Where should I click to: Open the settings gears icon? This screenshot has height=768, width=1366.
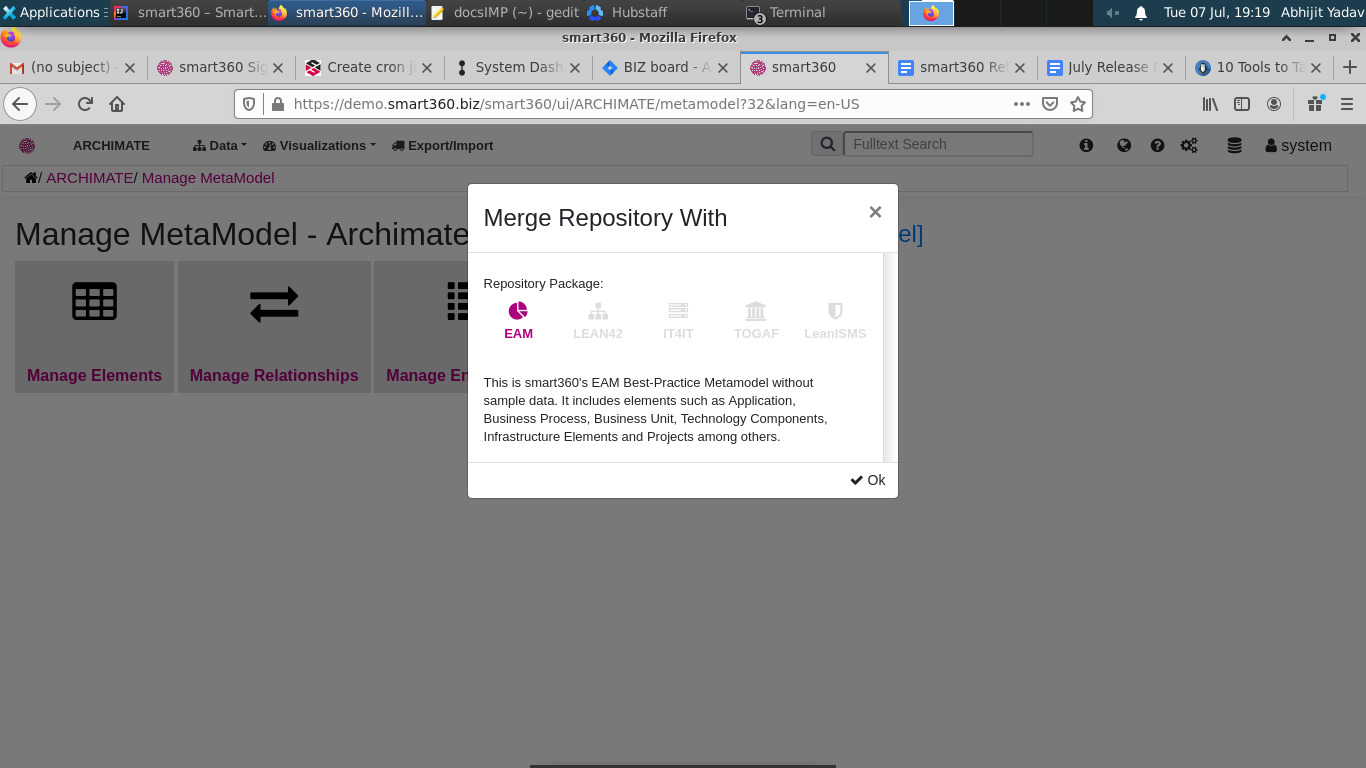(1189, 146)
